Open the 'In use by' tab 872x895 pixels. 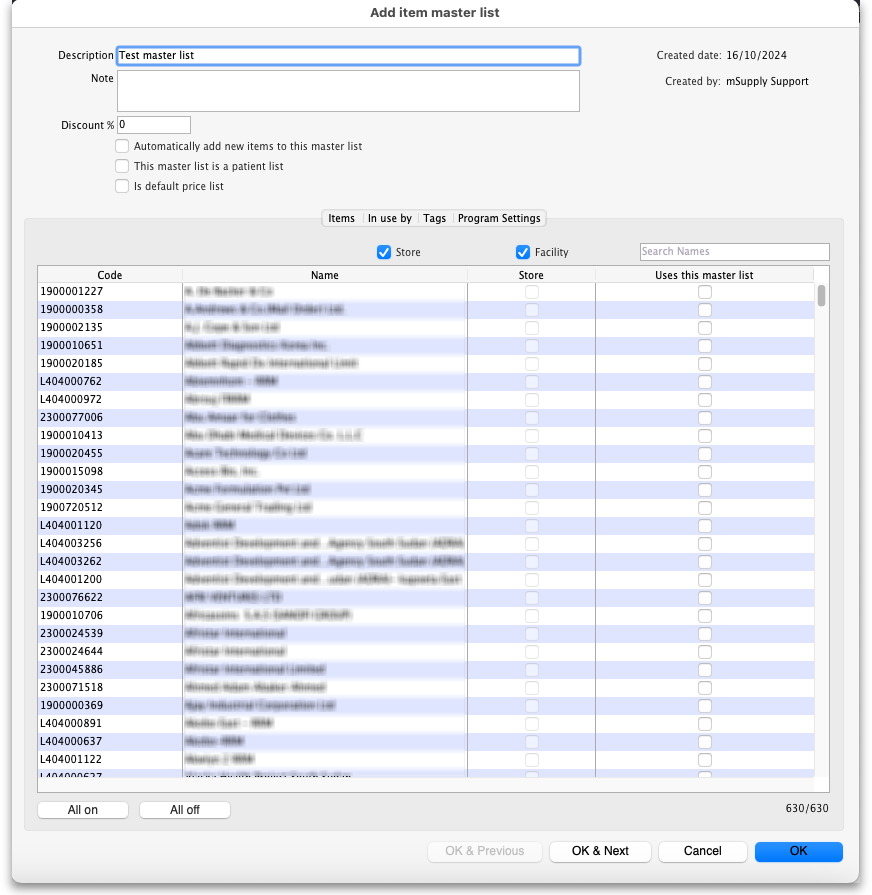[x=389, y=218]
